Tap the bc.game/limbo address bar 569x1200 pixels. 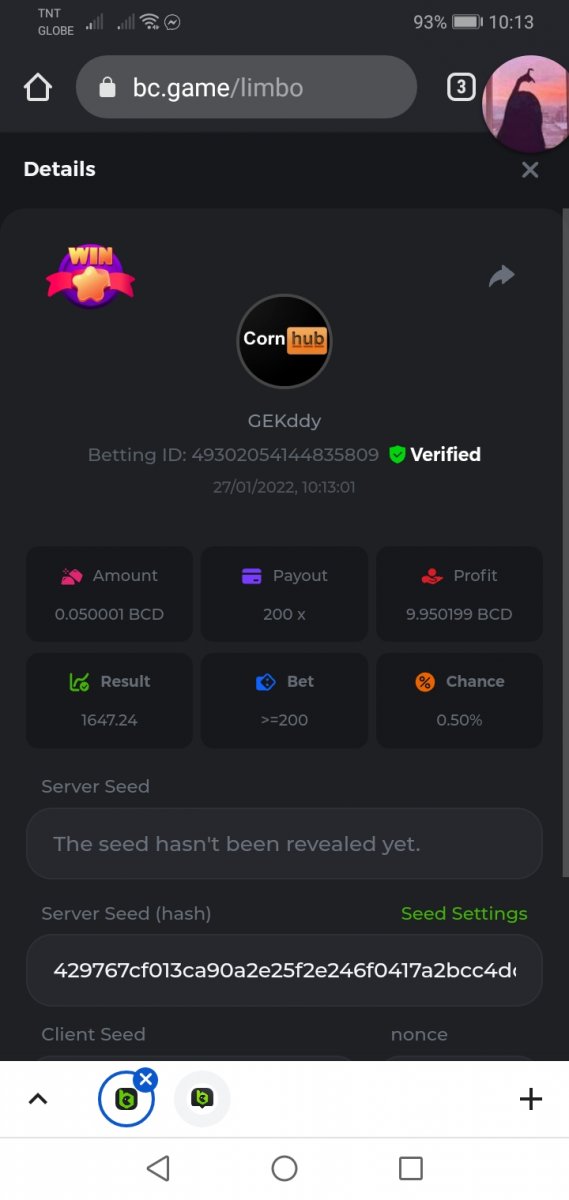click(246, 88)
